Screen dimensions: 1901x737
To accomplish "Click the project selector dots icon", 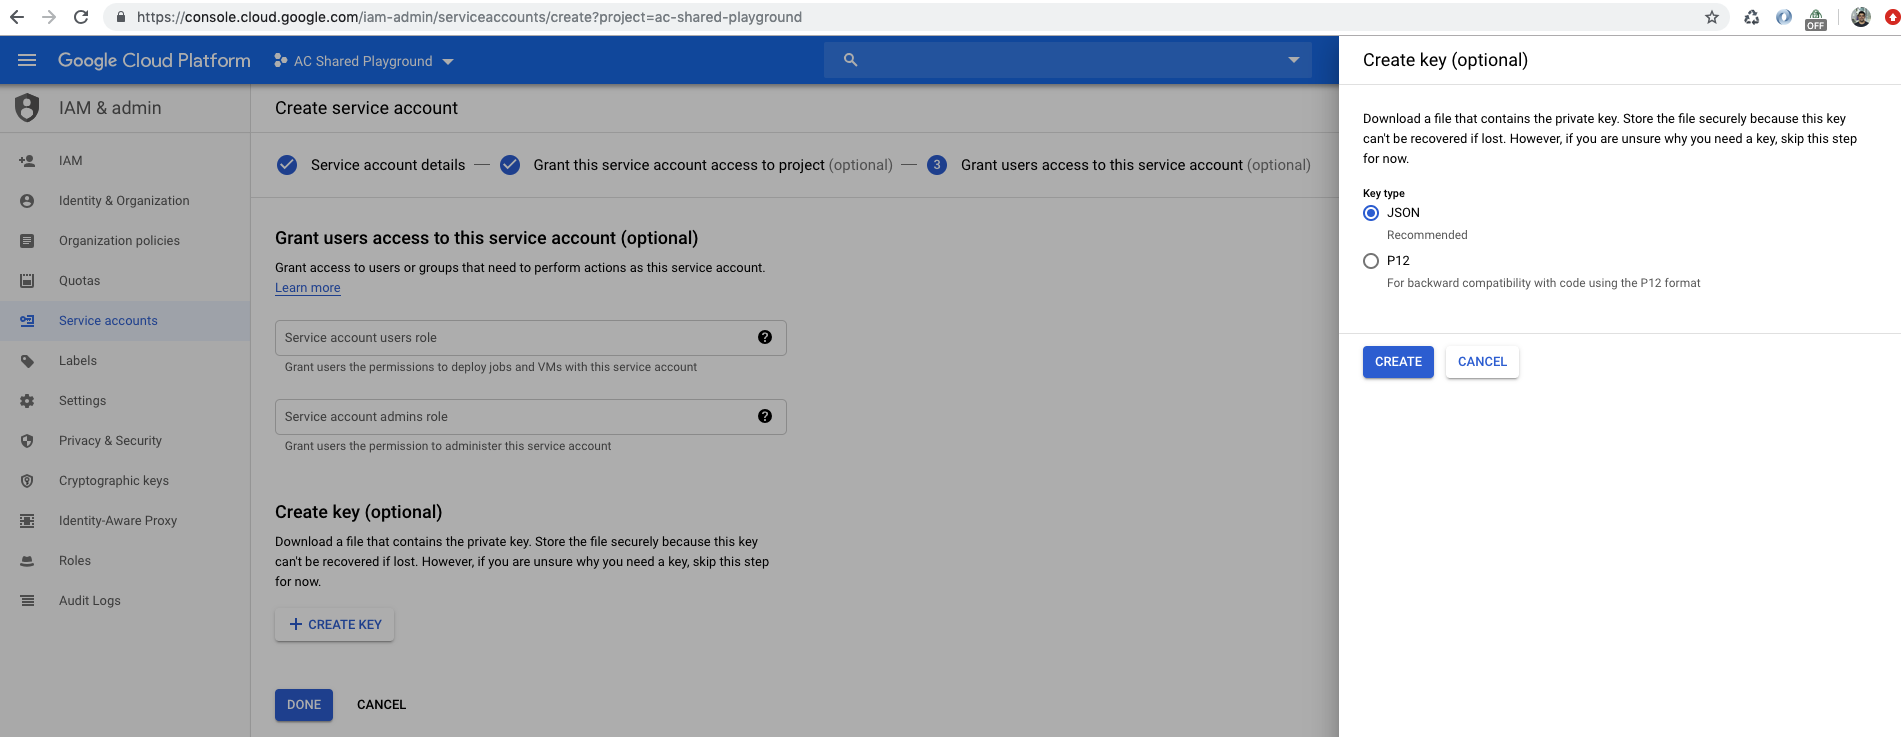I will 281,60.
